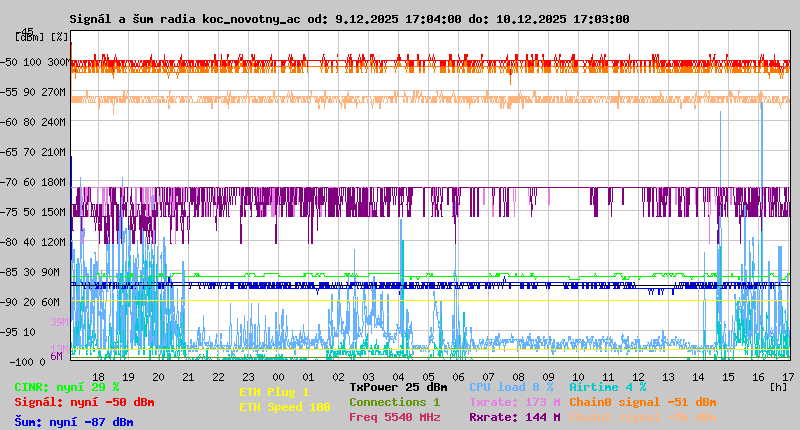The height and width of the screenshot is (430, 800).
Task: Click the orange Chain0 signal -51 dBm label
Action: pos(643,402)
